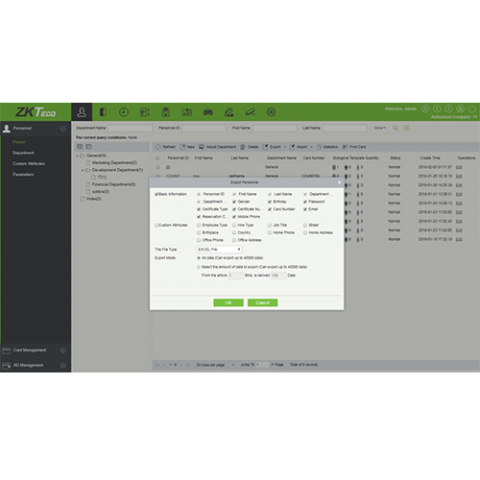Click the green search magnifier icon
Image resolution: width=480 pixels, height=480 pixels.
coord(395,128)
